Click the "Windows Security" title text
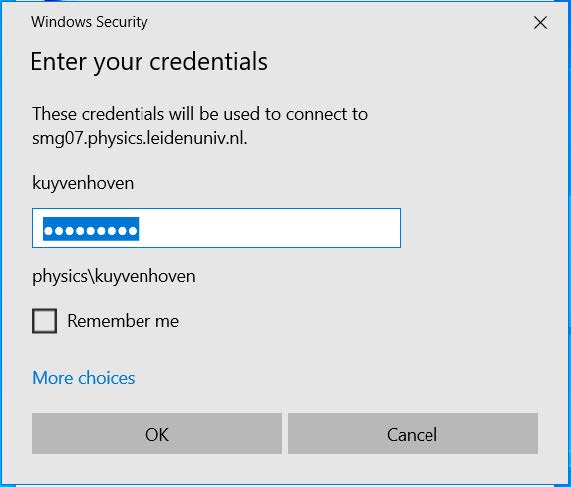Viewport: 571px width, 487px height. tap(89, 22)
